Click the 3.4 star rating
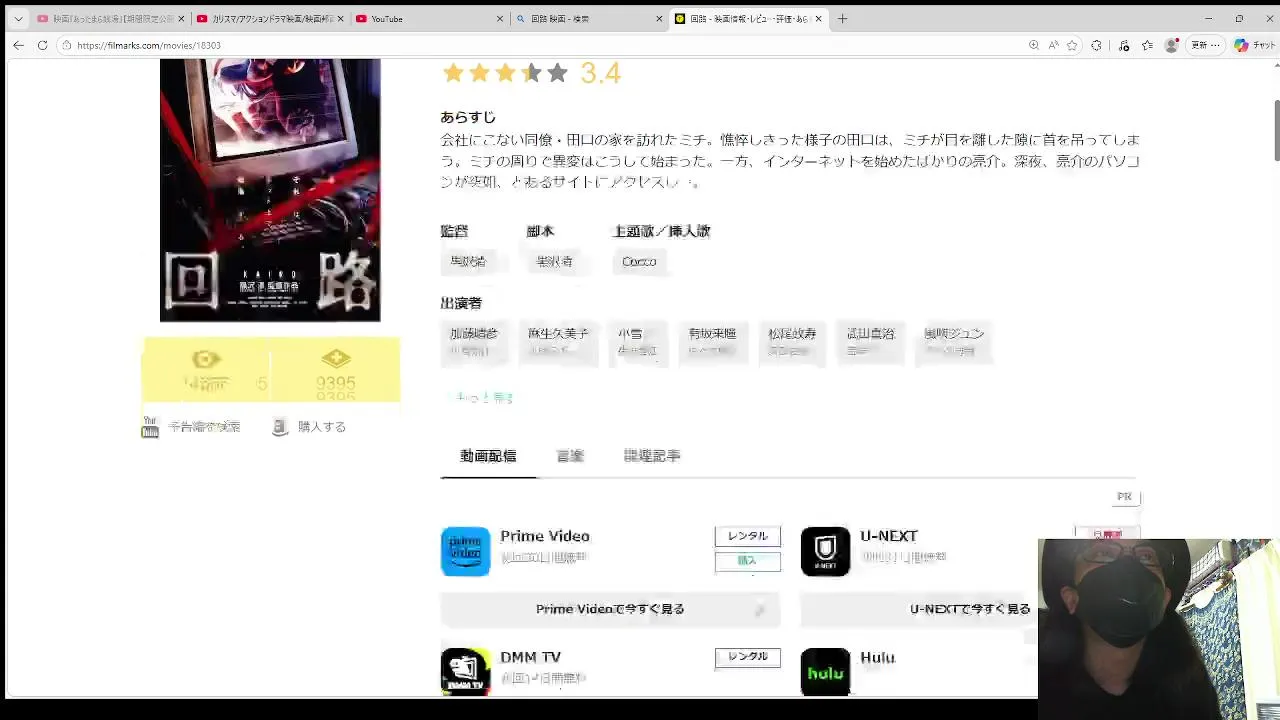This screenshot has height=720, width=1280. (x=531, y=73)
